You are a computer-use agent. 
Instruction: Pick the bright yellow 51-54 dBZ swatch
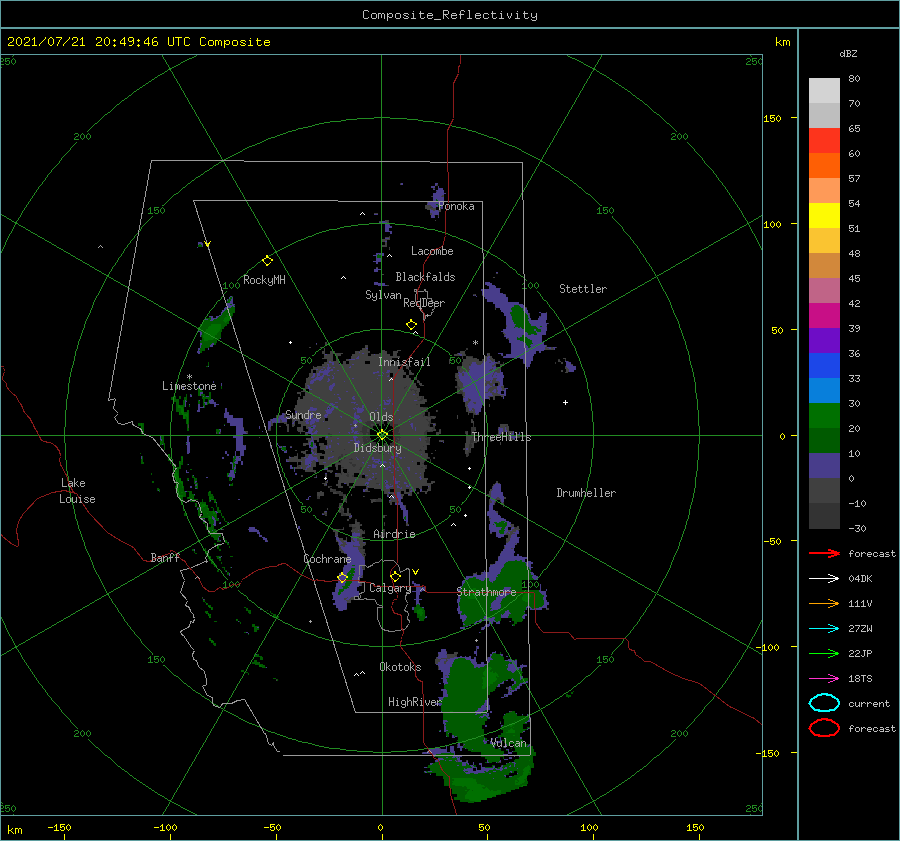click(824, 216)
